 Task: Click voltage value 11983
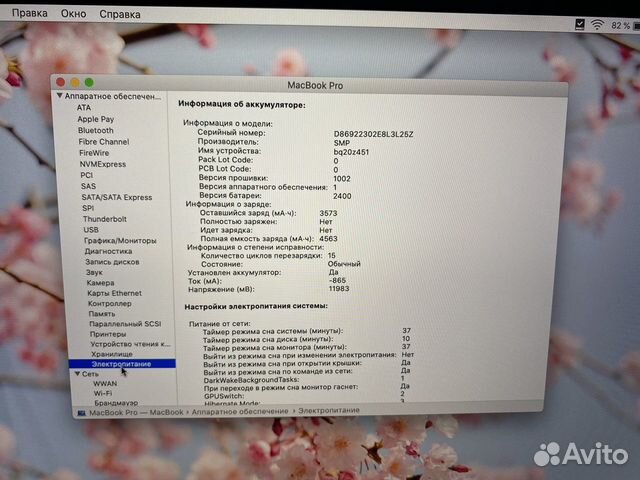[x=339, y=289]
